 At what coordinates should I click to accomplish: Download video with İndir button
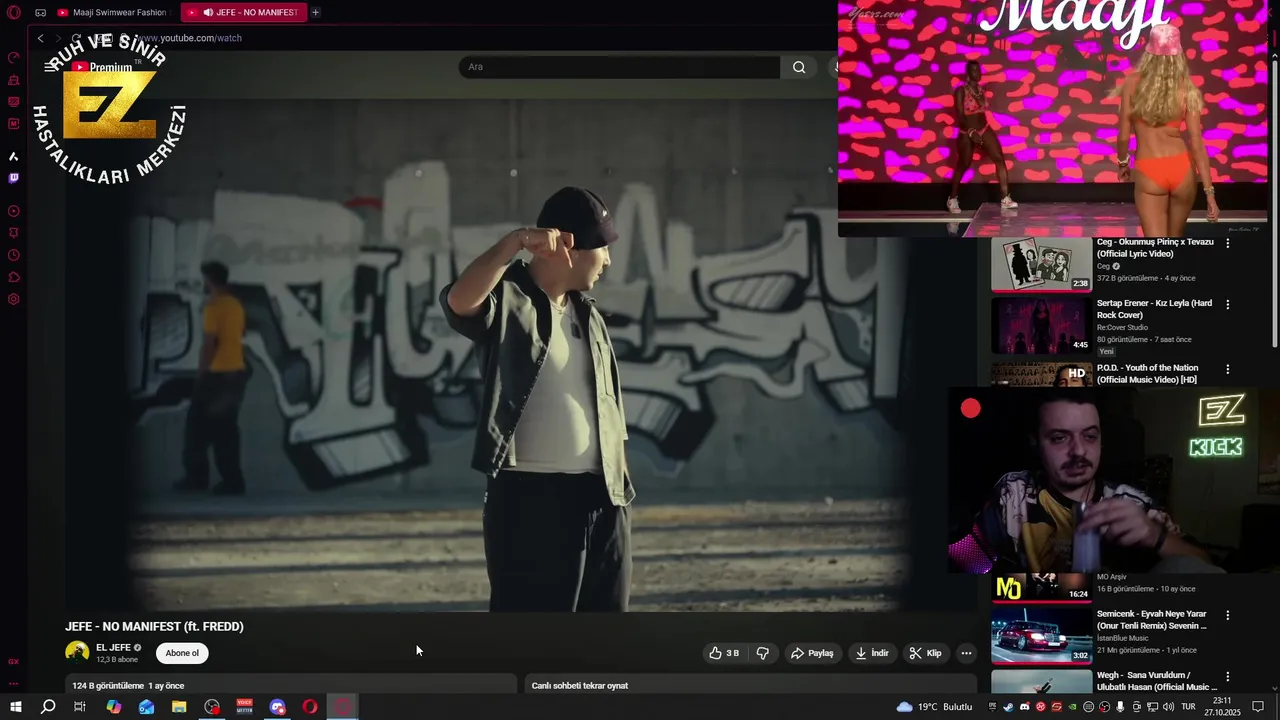(871, 653)
